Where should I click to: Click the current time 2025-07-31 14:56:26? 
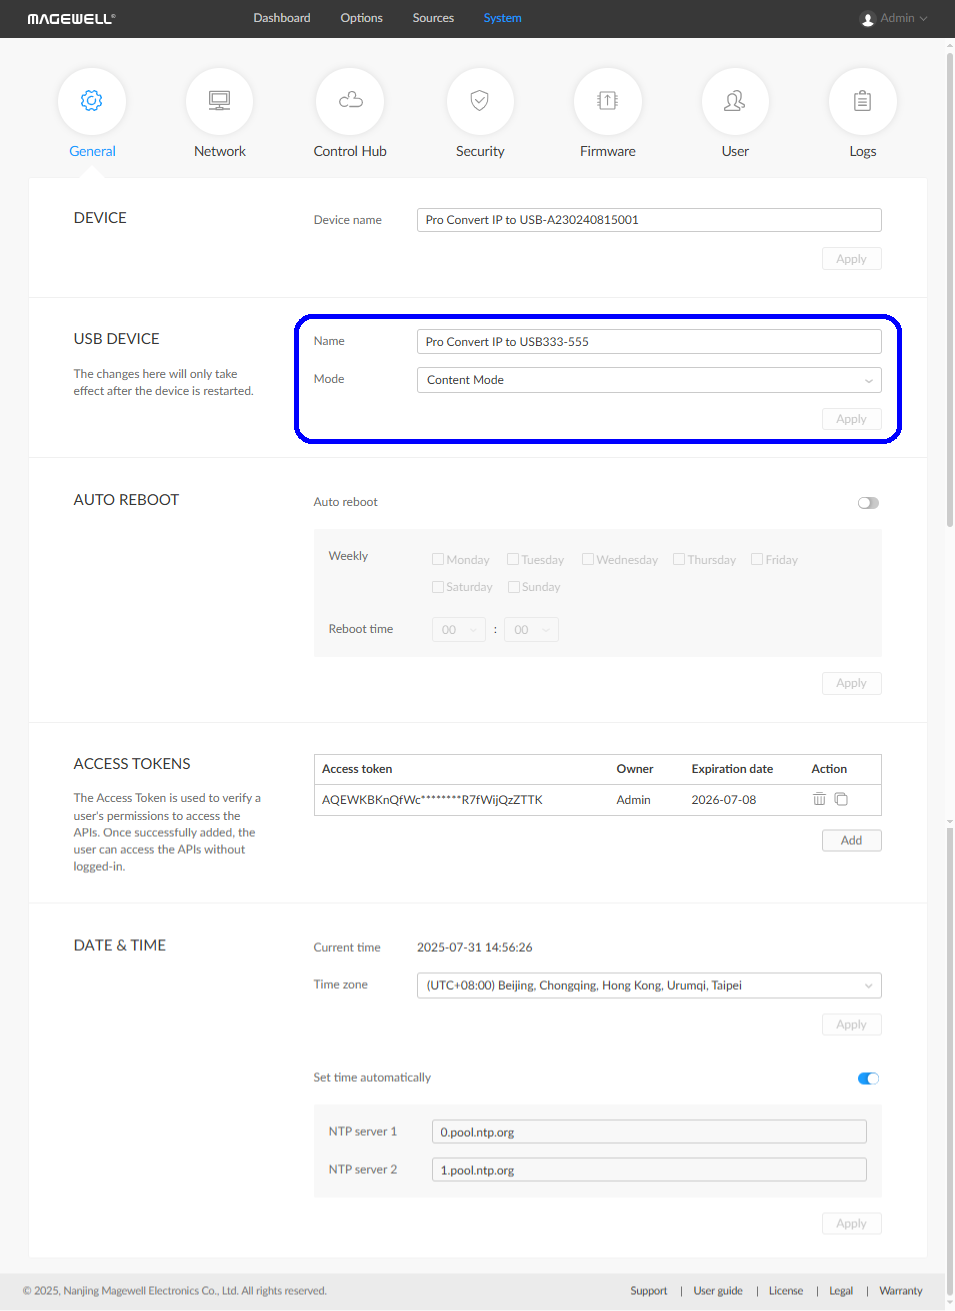click(475, 947)
